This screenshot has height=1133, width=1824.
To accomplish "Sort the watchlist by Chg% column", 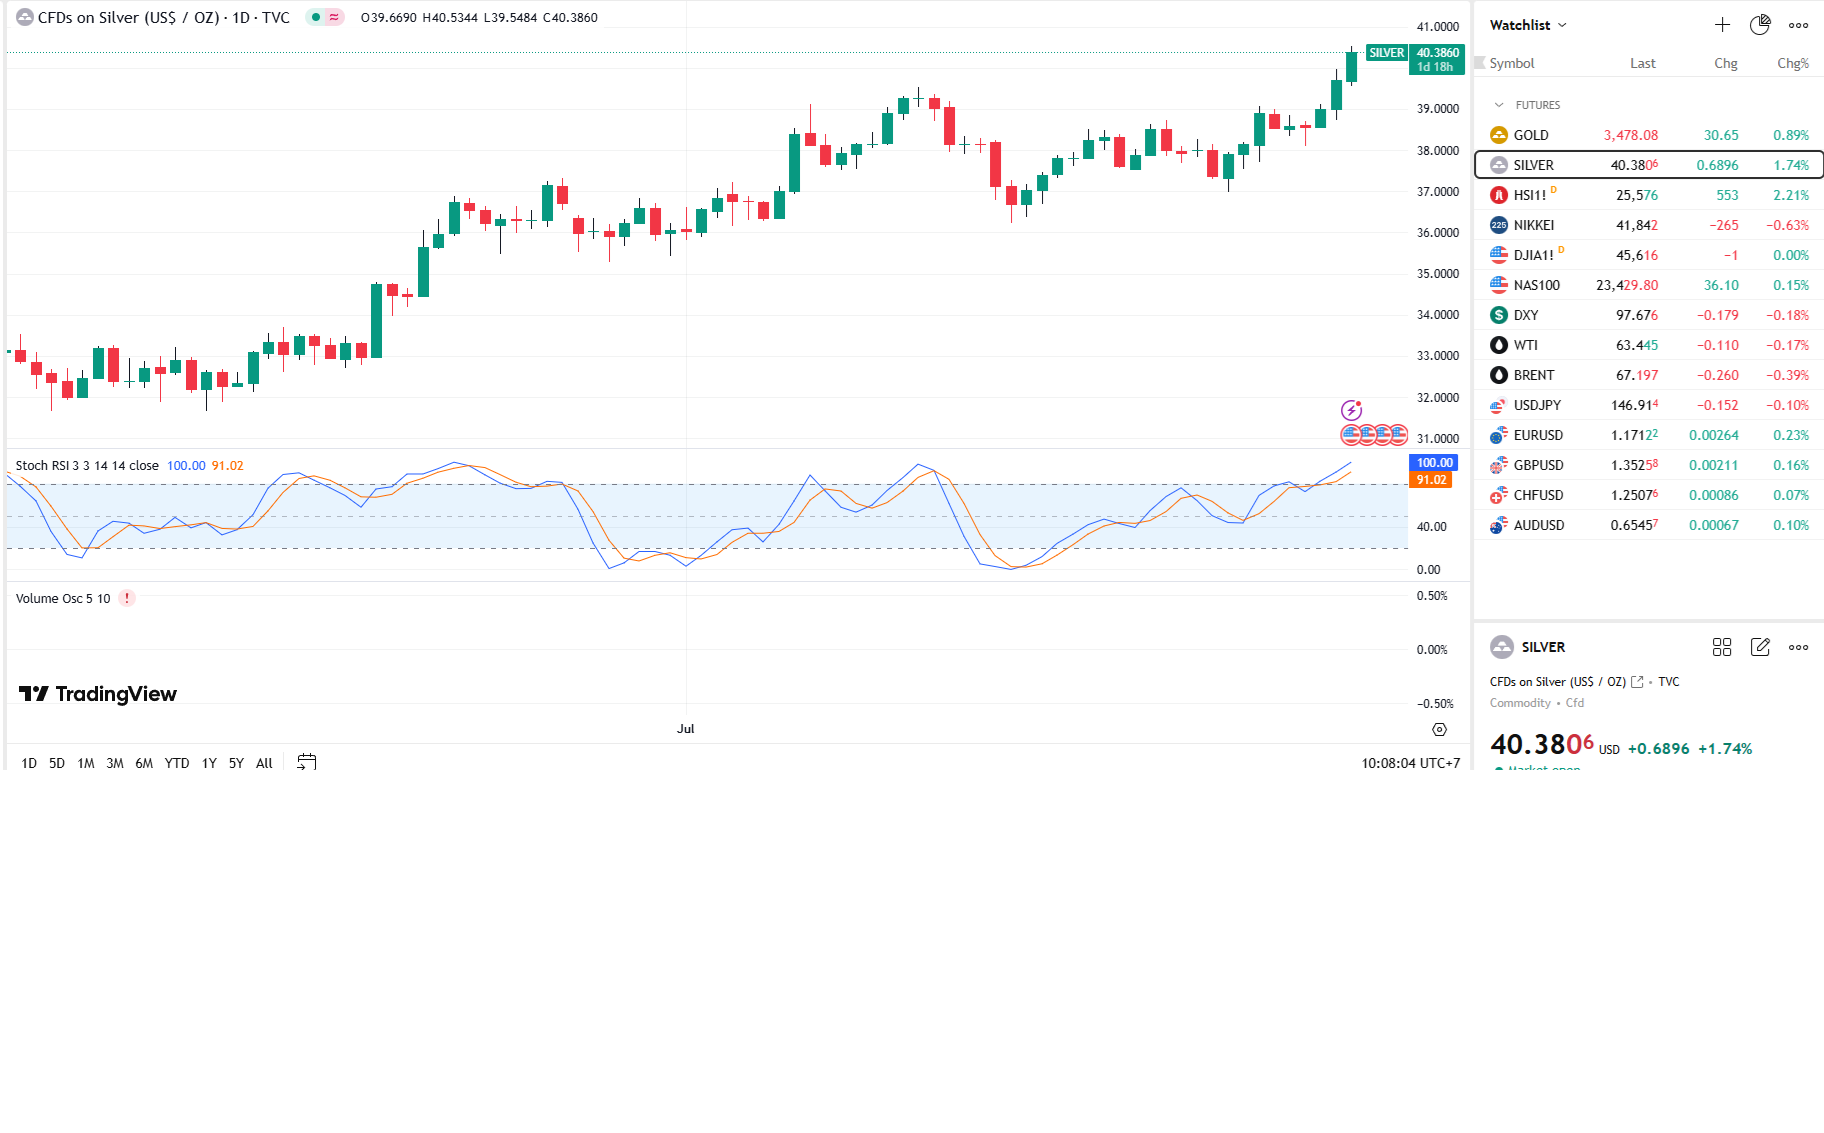I will click(x=1792, y=63).
